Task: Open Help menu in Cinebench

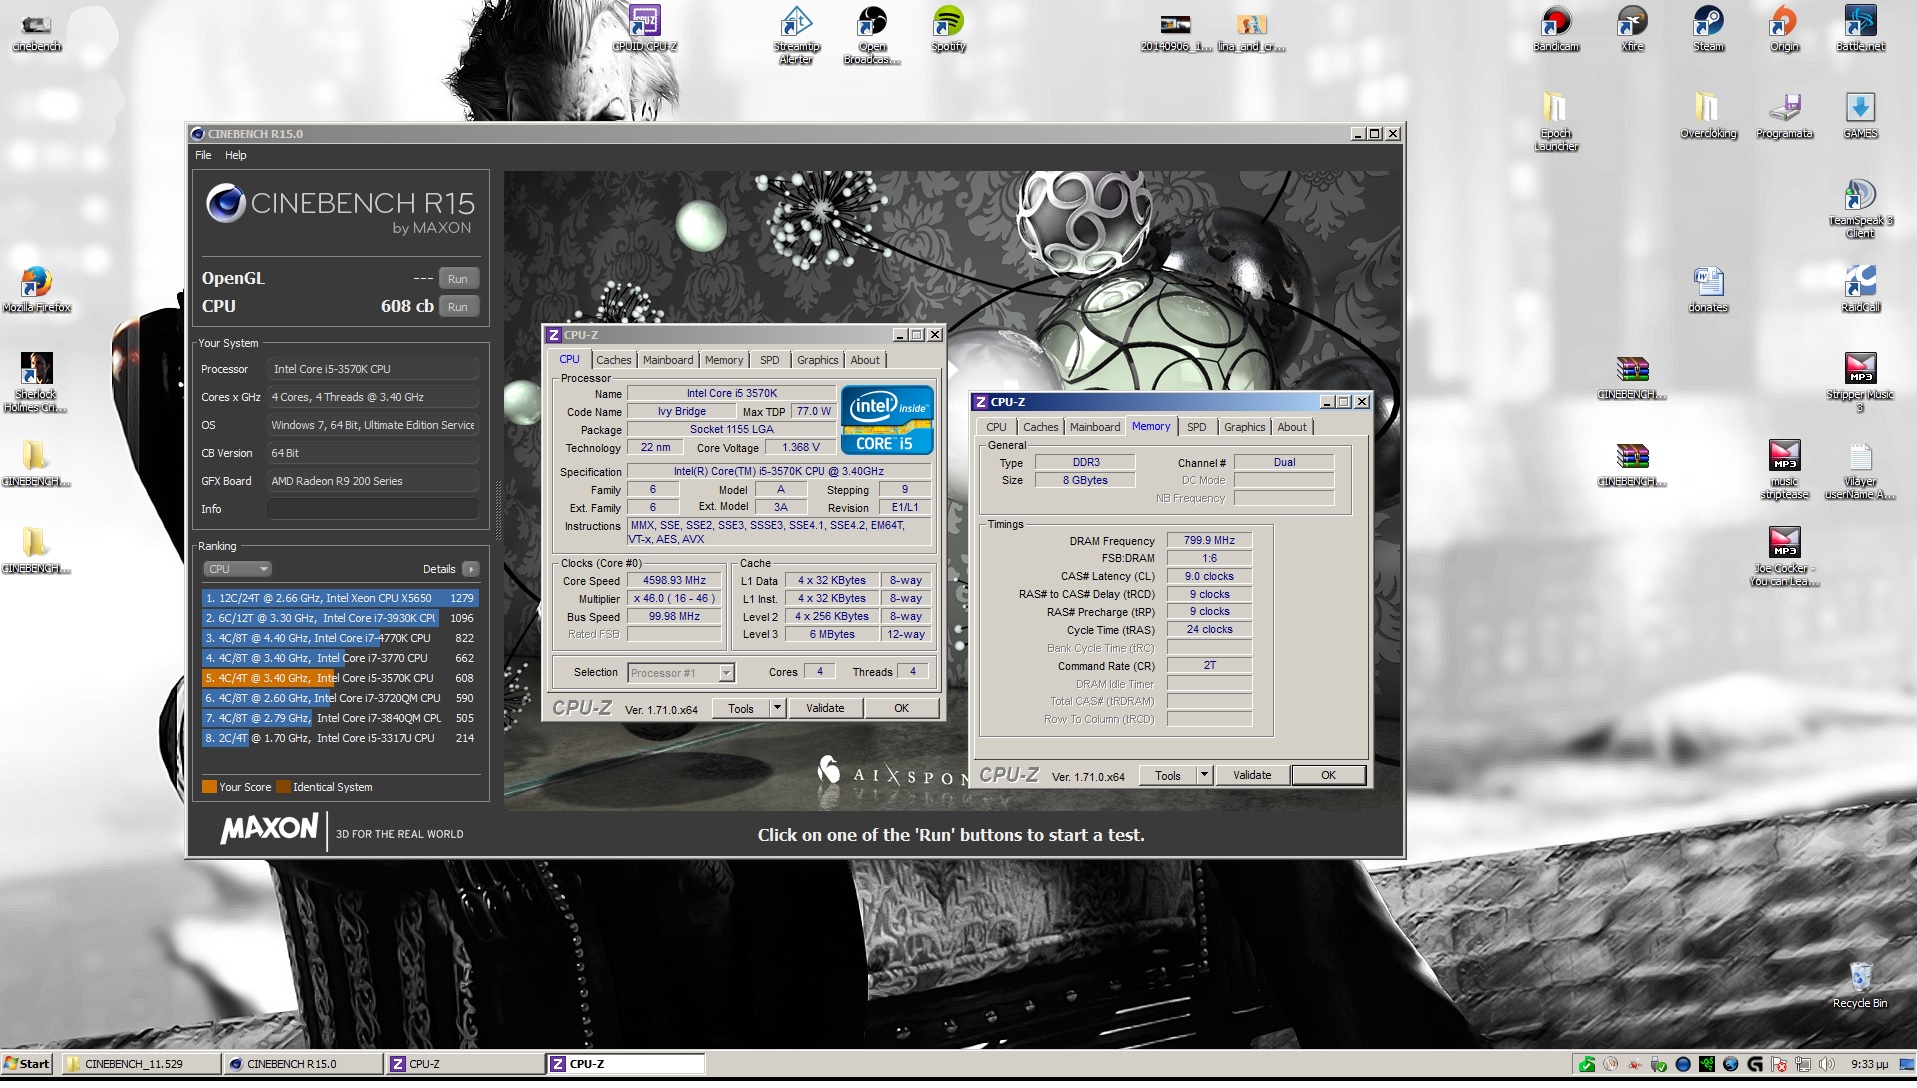Action: (x=236, y=155)
